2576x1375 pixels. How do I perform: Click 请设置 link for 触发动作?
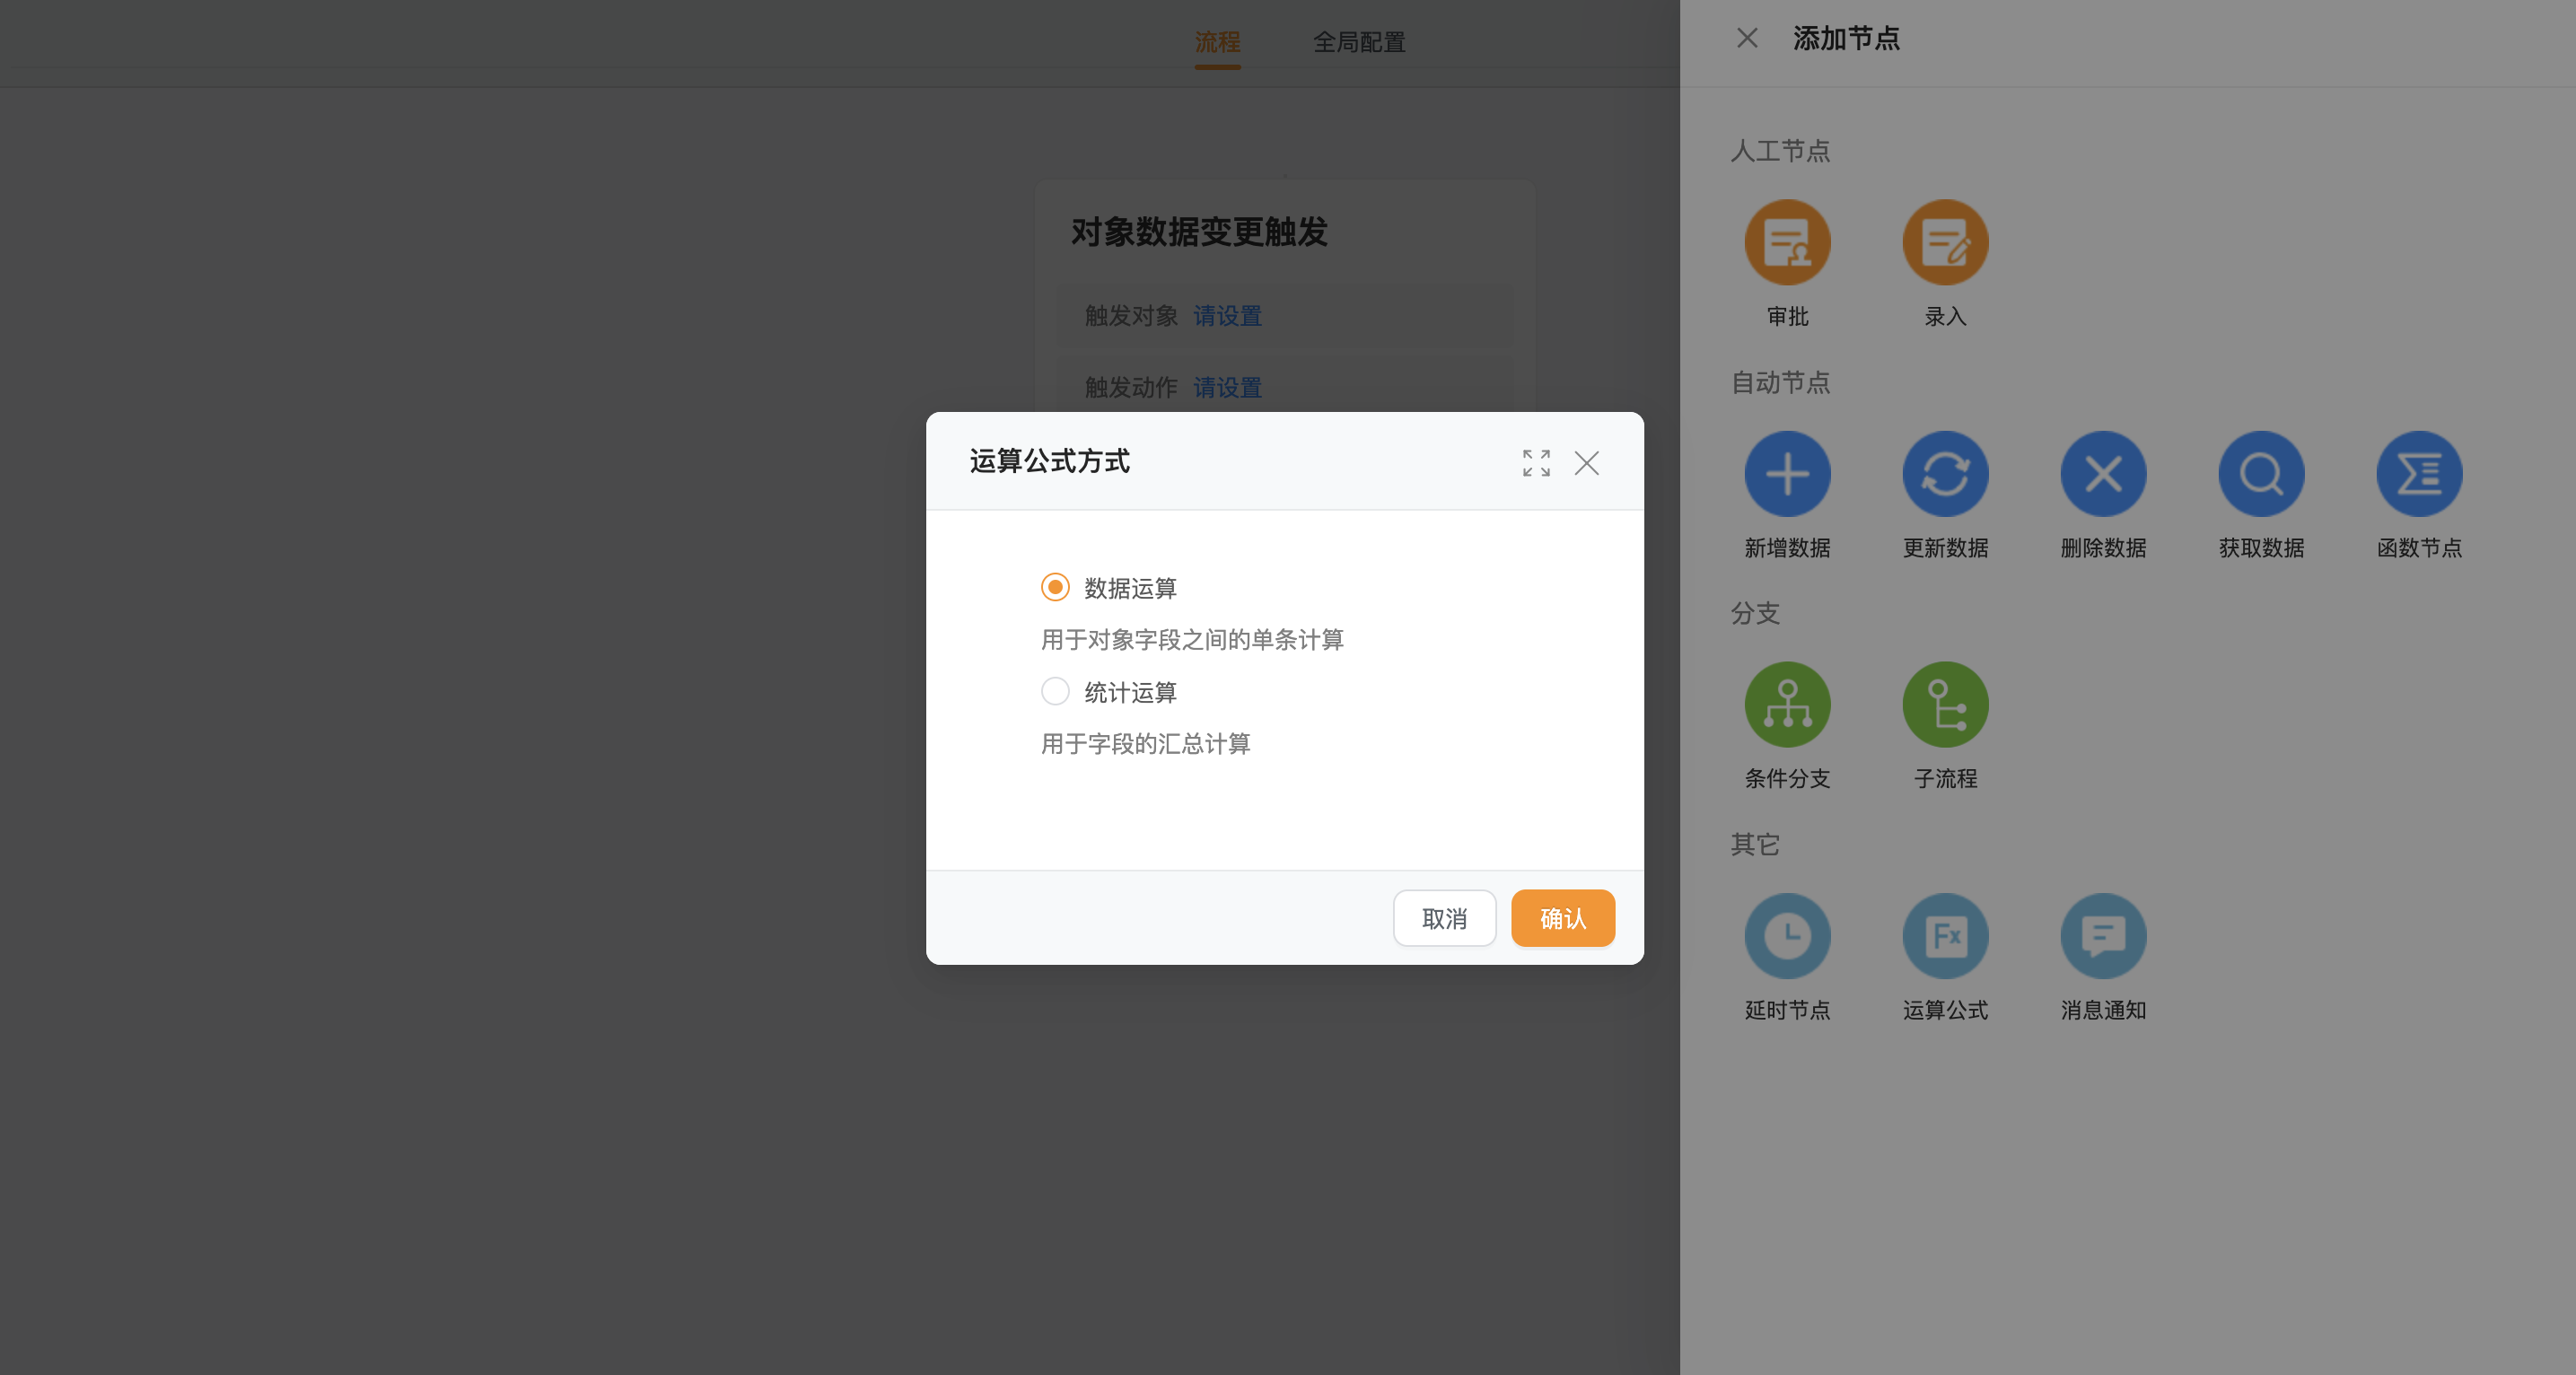1227,387
